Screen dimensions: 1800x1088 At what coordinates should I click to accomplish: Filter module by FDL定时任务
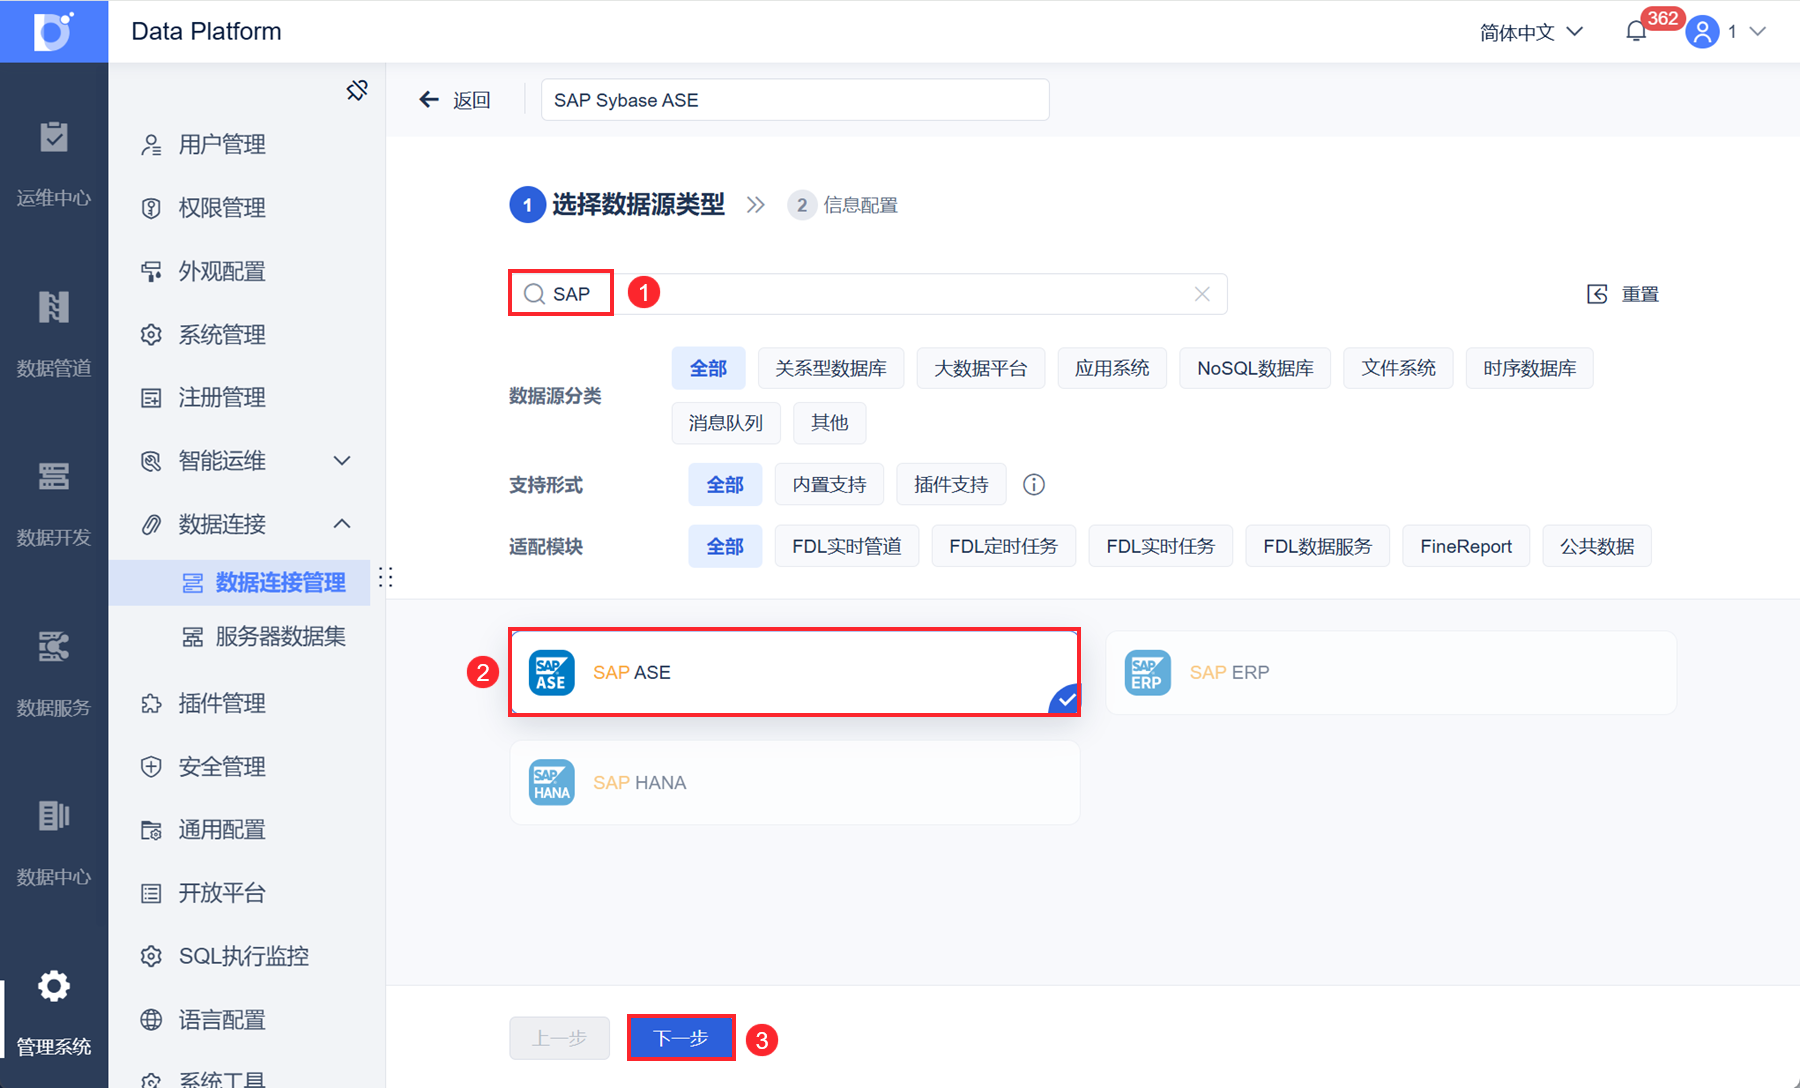pyautogui.click(x=1004, y=546)
